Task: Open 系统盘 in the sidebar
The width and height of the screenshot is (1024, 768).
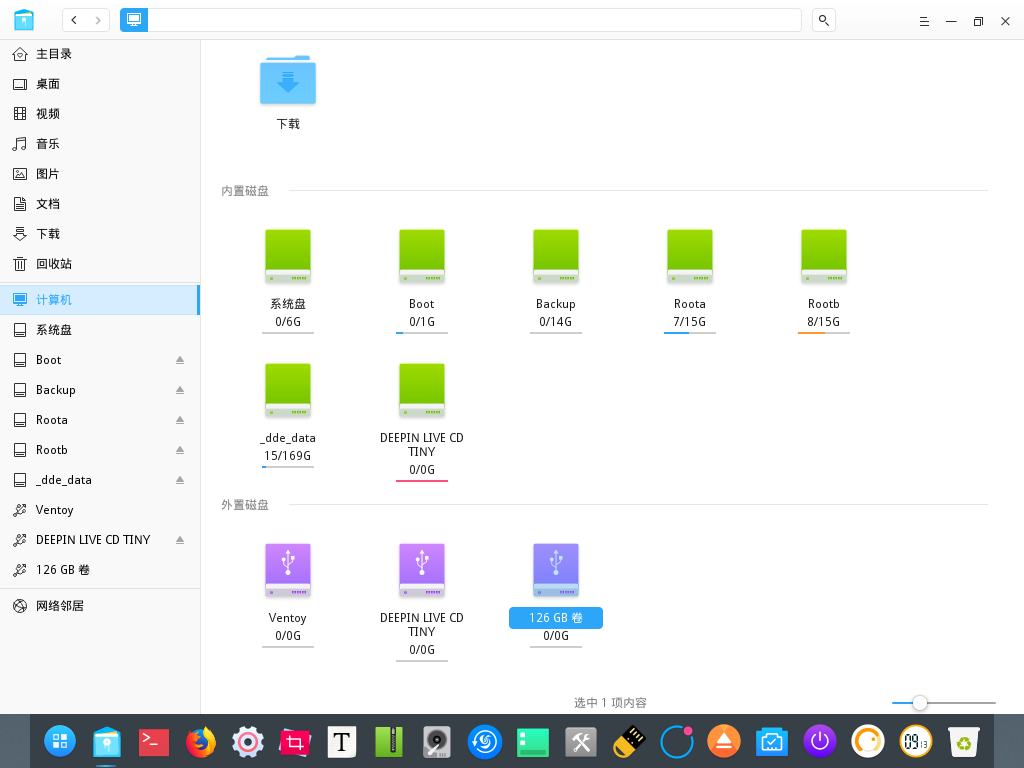Action: point(100,330)
